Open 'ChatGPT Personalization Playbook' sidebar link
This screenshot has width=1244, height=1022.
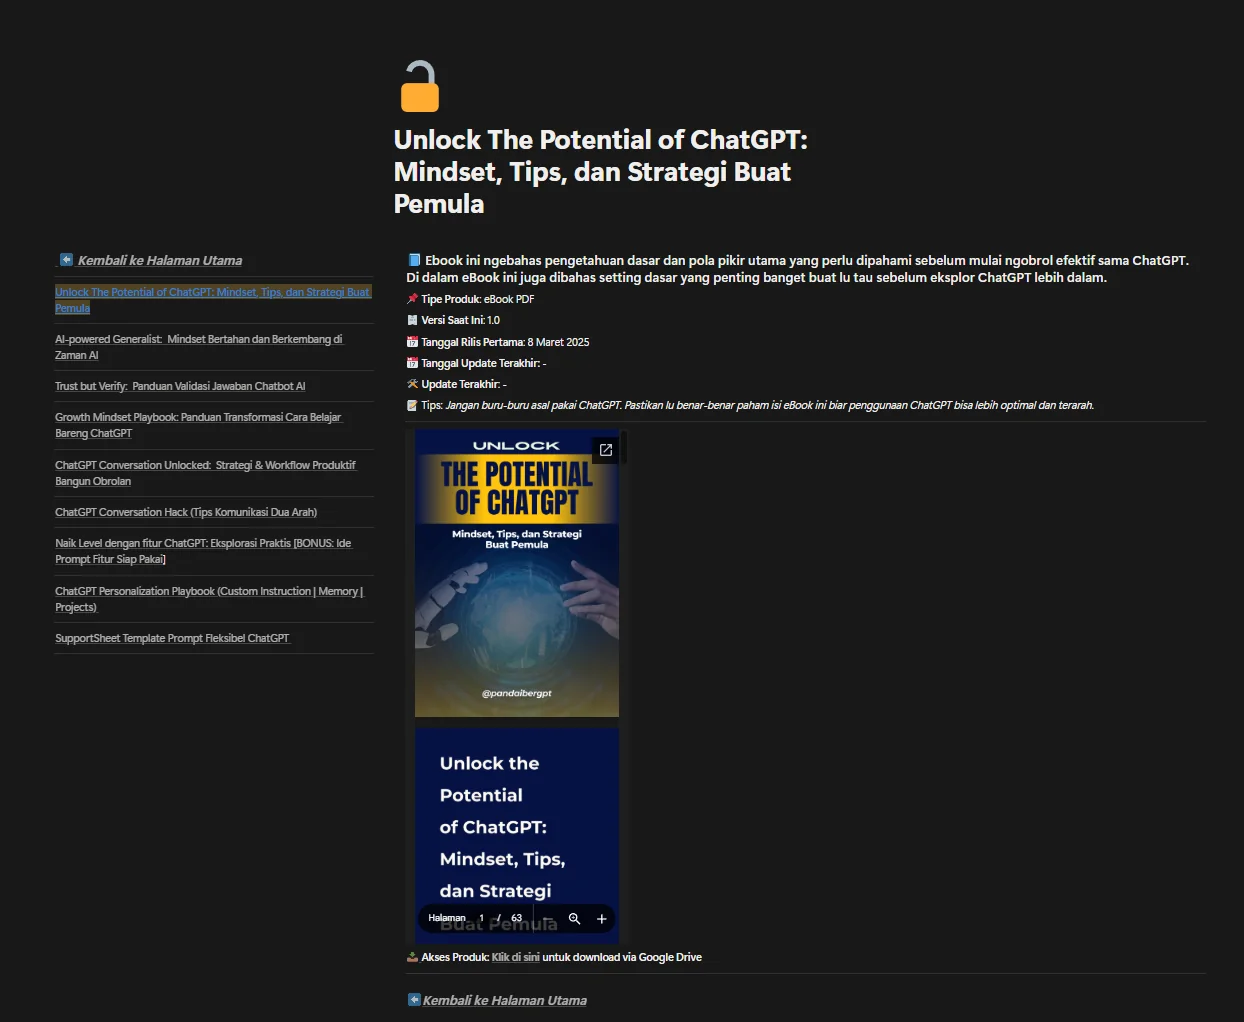(209, 599)
